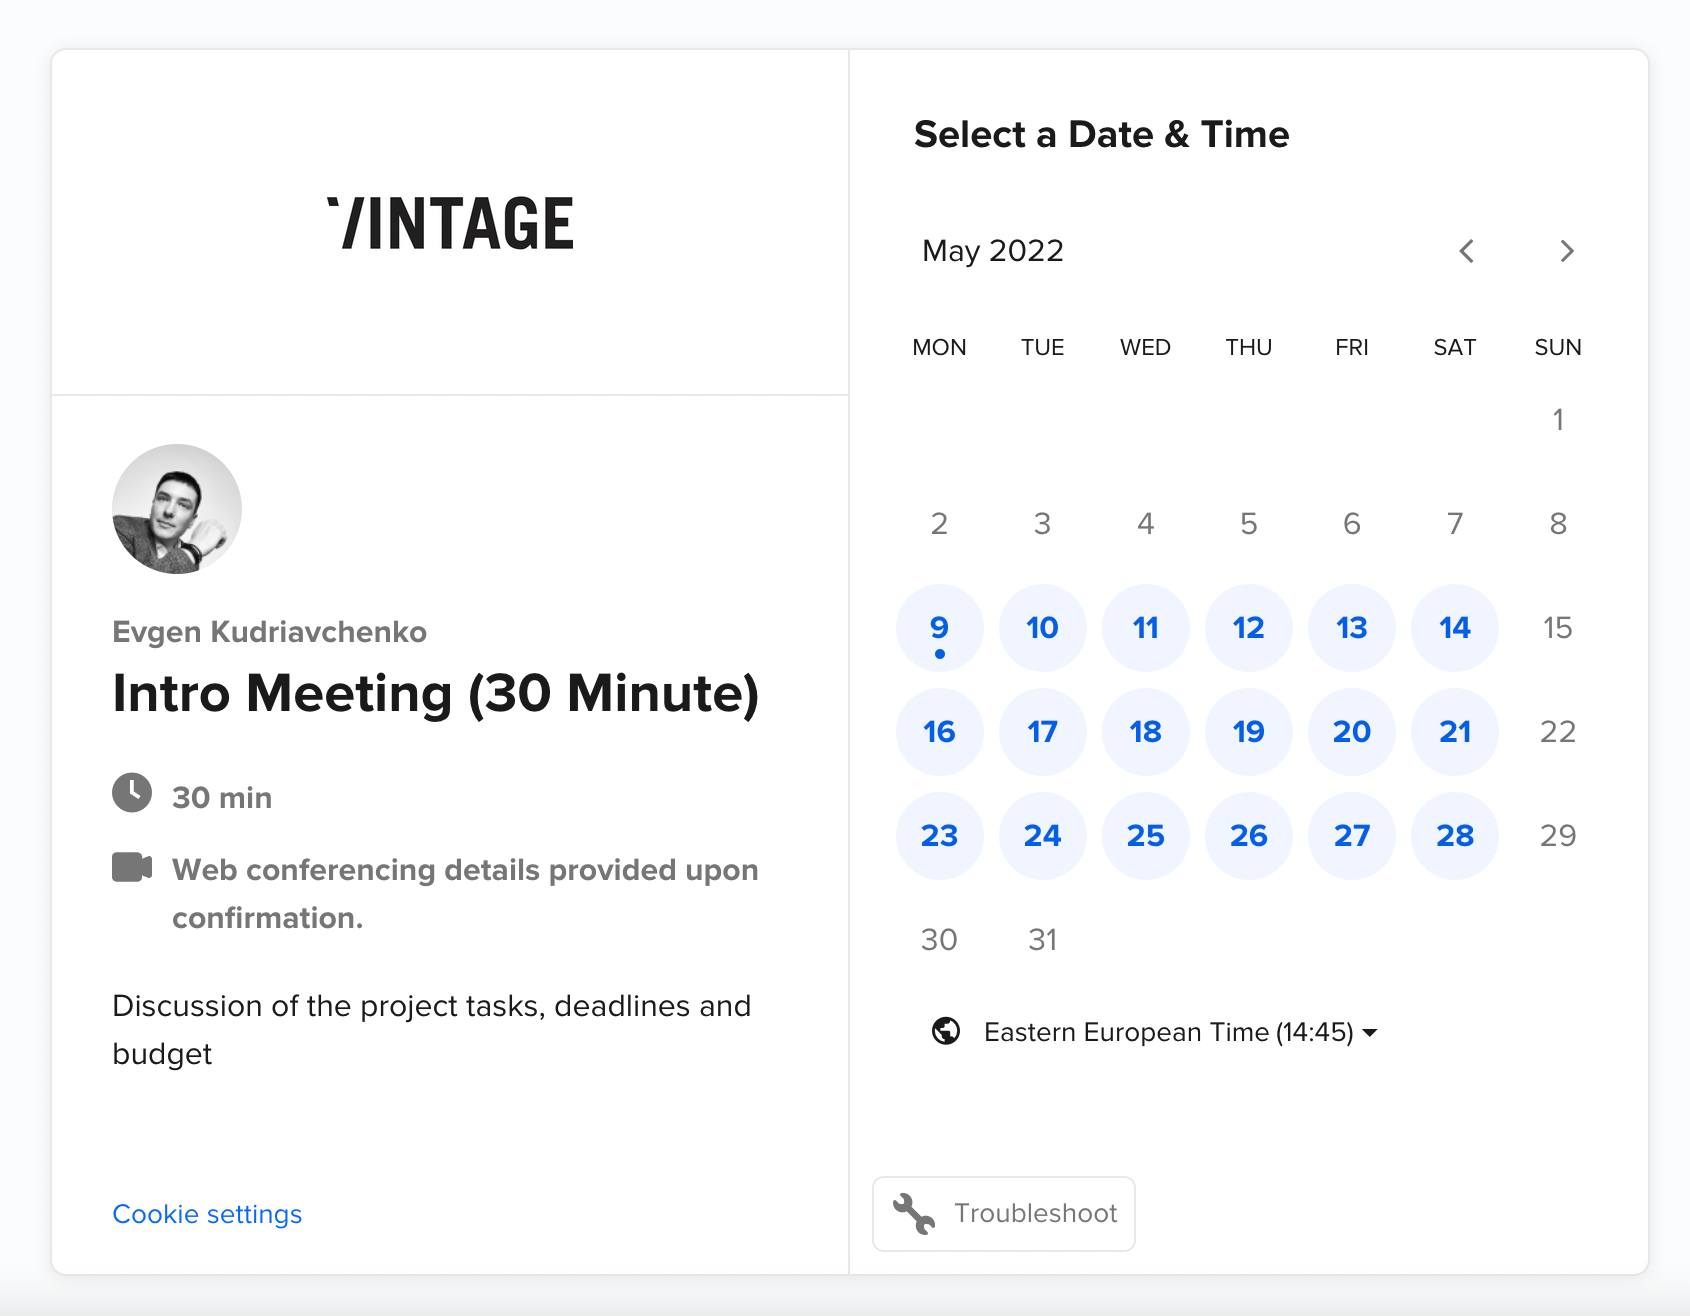Click the VINTAGE logo
1690x1316 pixels.
point(451,222)
